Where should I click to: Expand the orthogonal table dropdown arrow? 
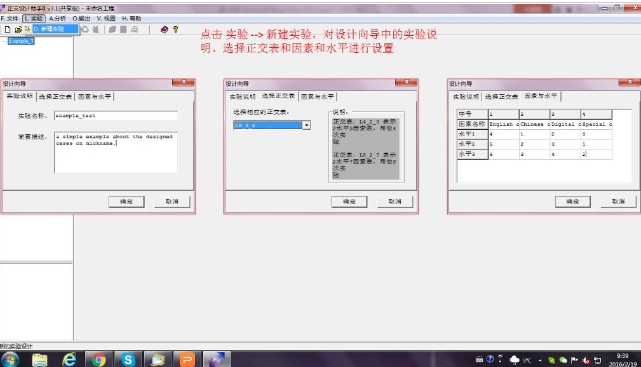[306, 125]
